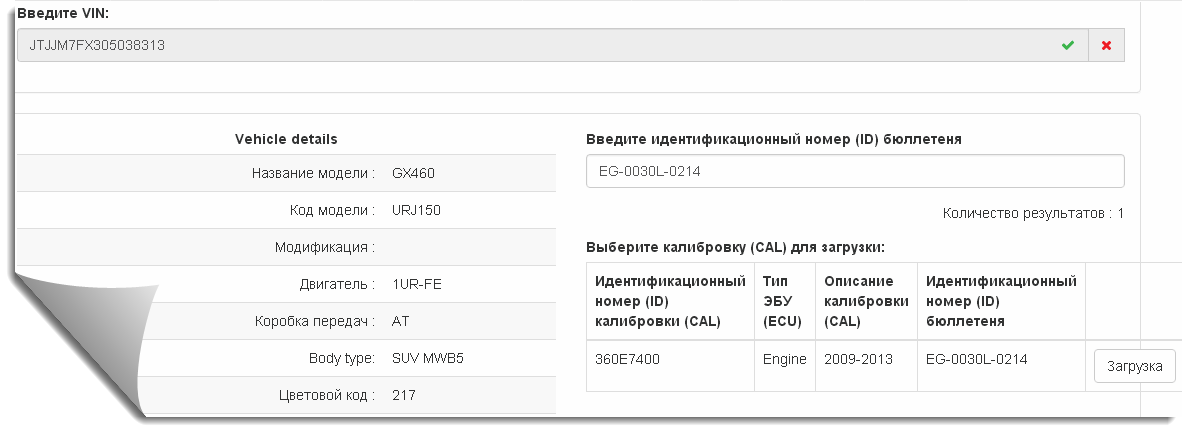Click the Engine ECU type cell

[784, 359]
